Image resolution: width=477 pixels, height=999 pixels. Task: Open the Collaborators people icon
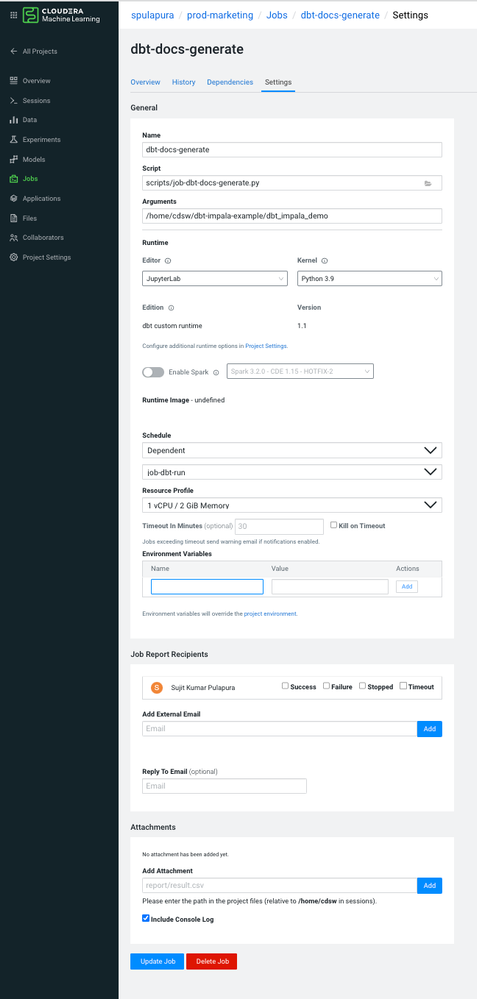pyautogui.click(x=13, y=238)
